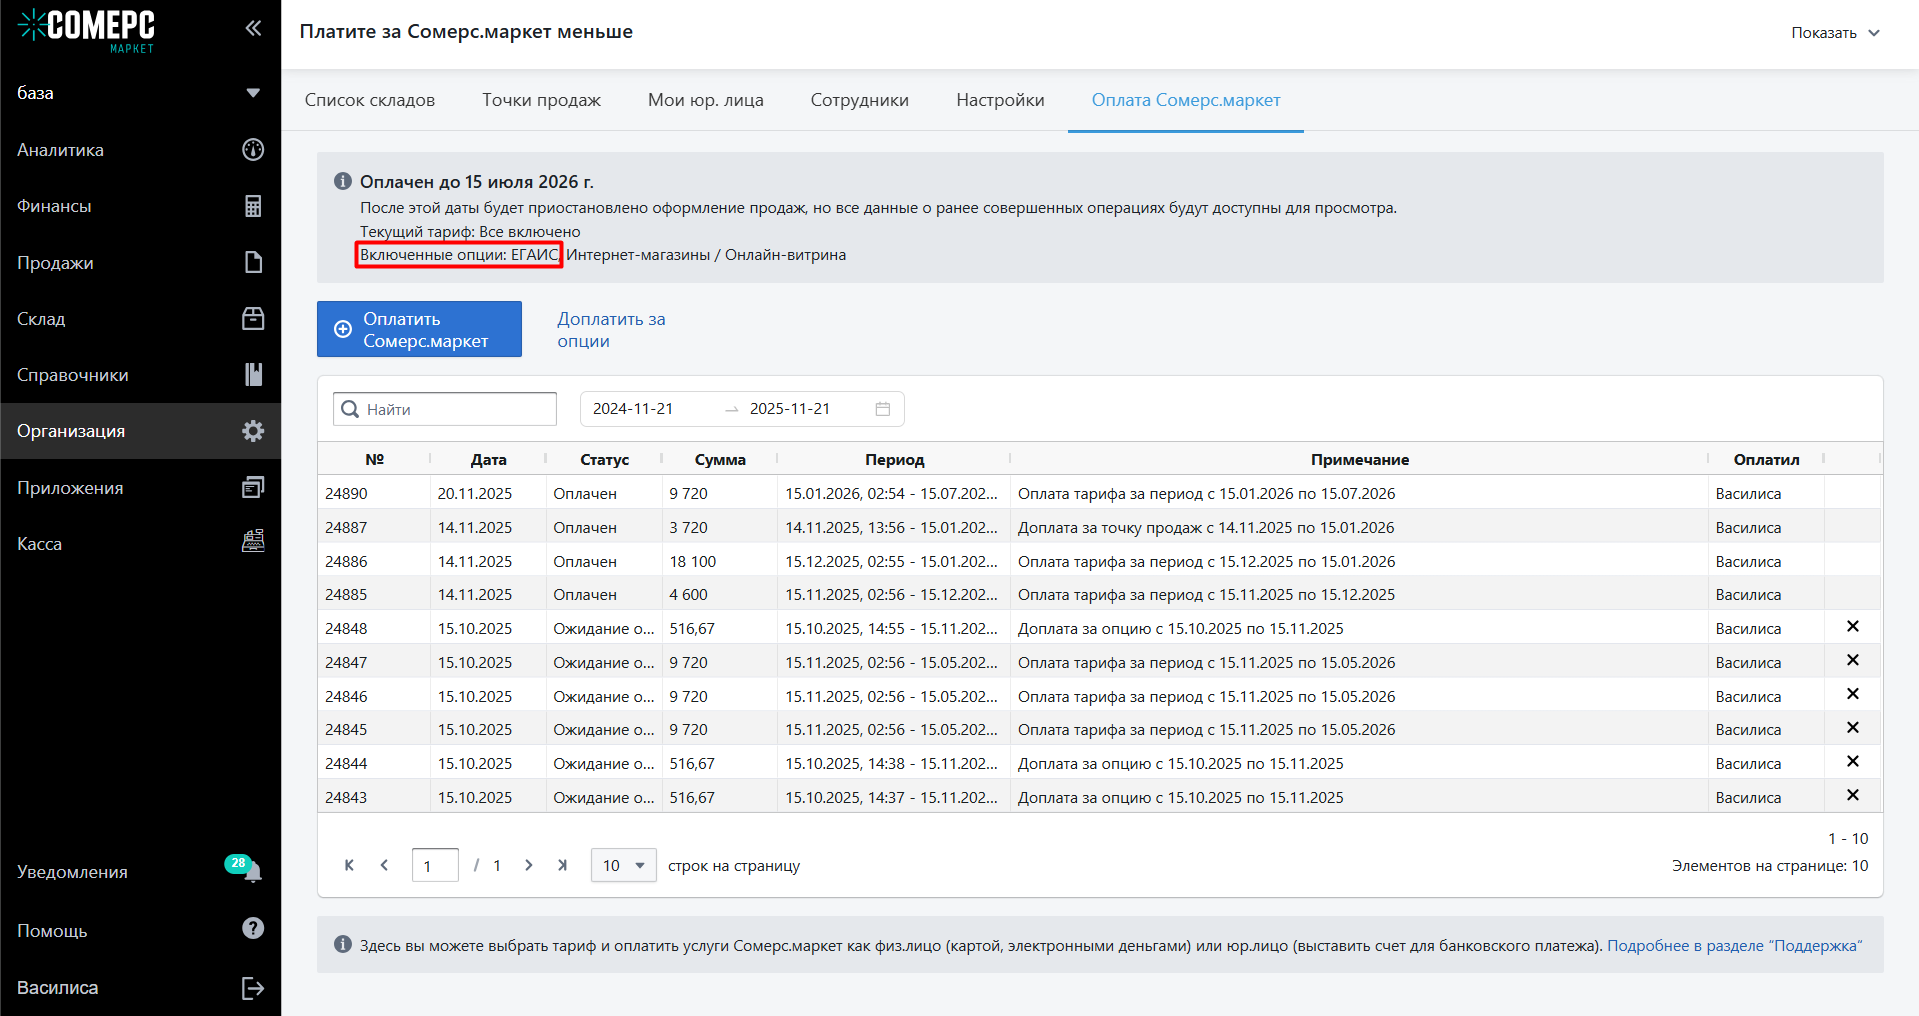The width and height of the screenshot is (1919, 1016).
Task: Go to the last page of the table
Action: (563, 865)
